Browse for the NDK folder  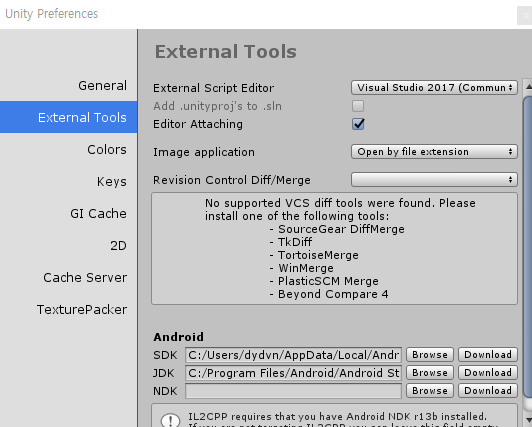coord(430,390)
